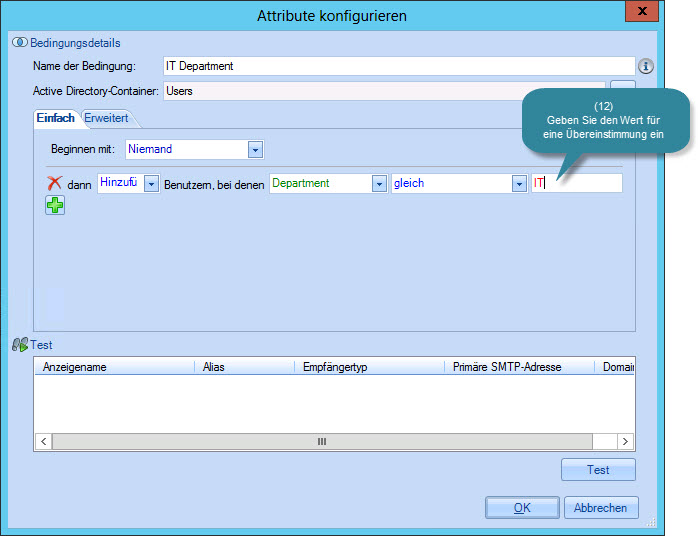The image size is (698, 536).
Task: Confirm with the OK button
Action: tap(522, 508)
